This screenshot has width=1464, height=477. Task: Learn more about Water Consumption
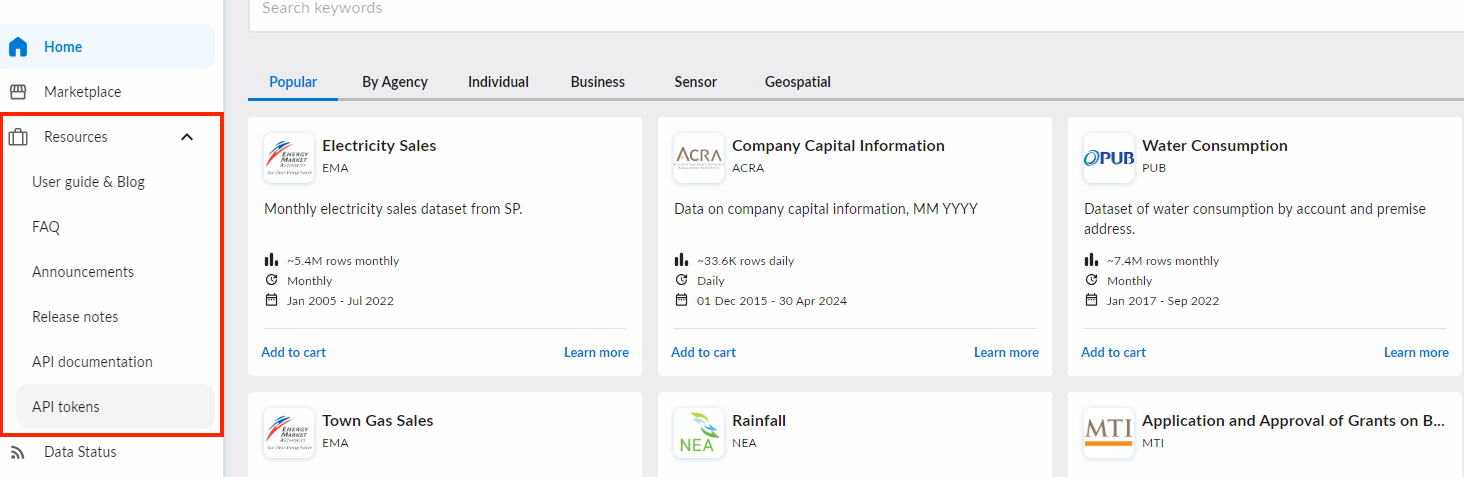pyautogui.click(x=1416, y=352)
